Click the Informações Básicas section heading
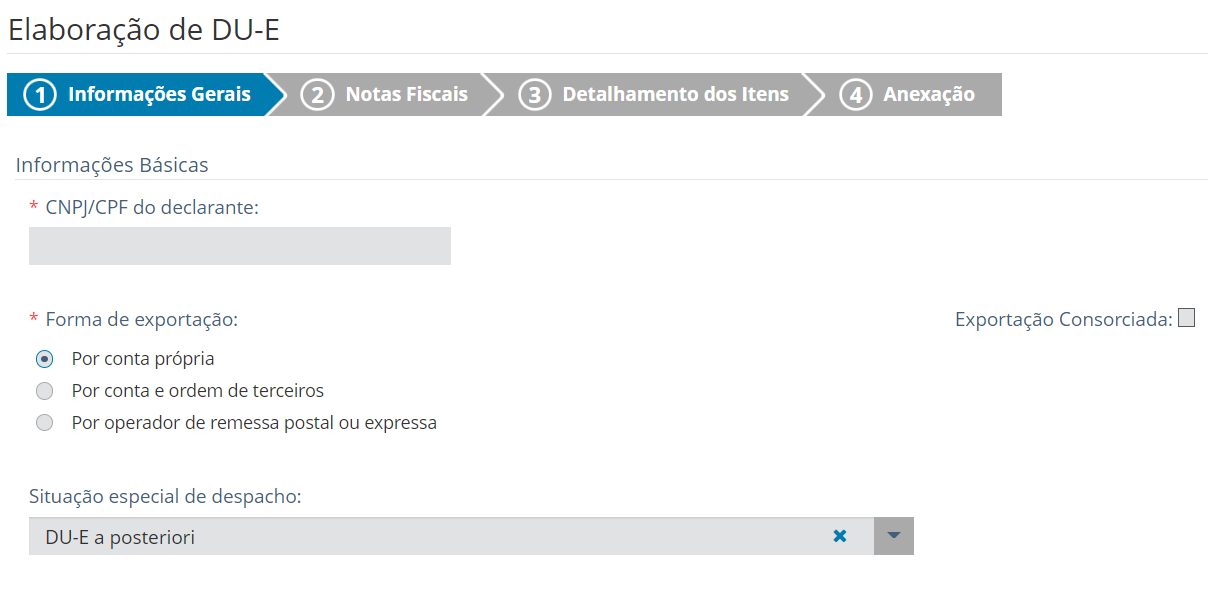 click(112, 165)
